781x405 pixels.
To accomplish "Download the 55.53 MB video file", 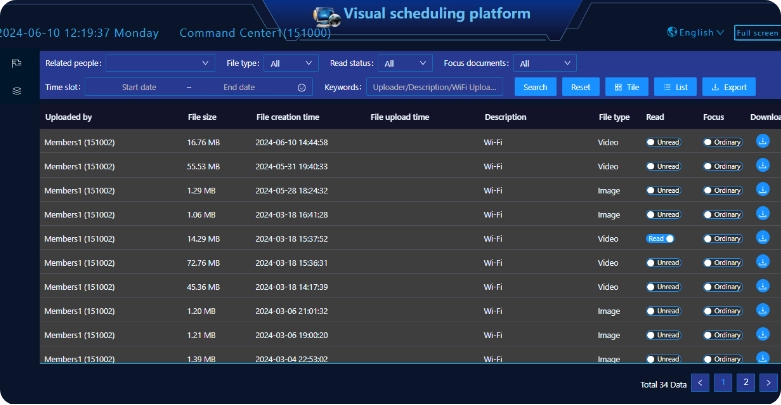I will click(762, 166).
